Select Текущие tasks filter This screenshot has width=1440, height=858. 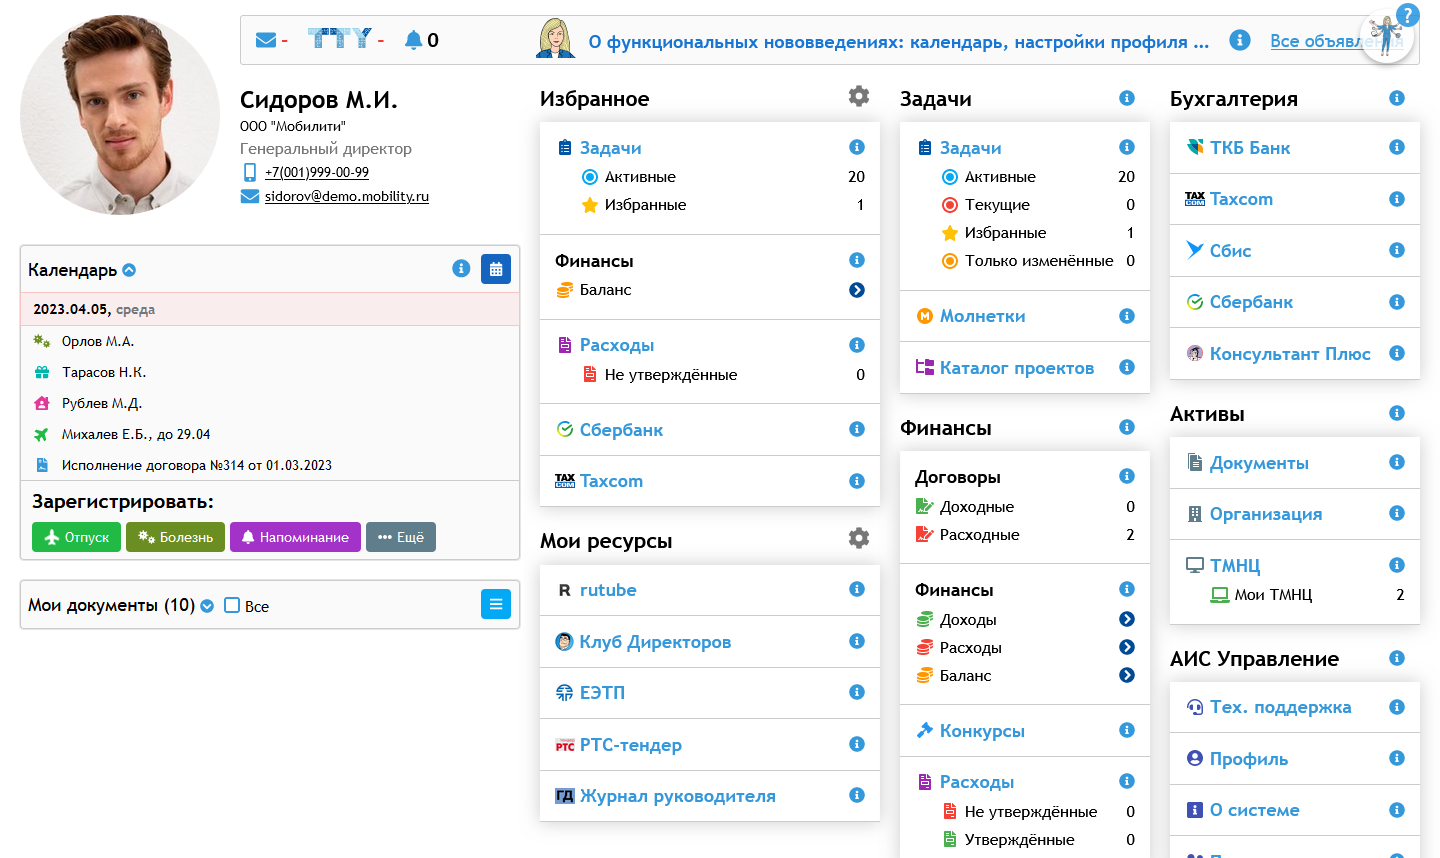click(996, 205)
